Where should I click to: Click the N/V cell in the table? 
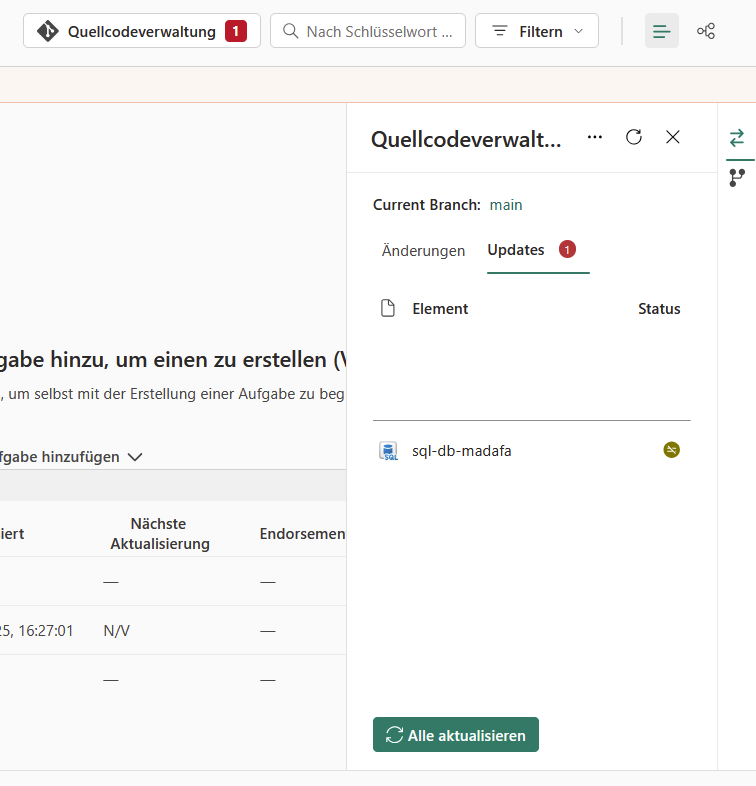[x=116, y=631]
